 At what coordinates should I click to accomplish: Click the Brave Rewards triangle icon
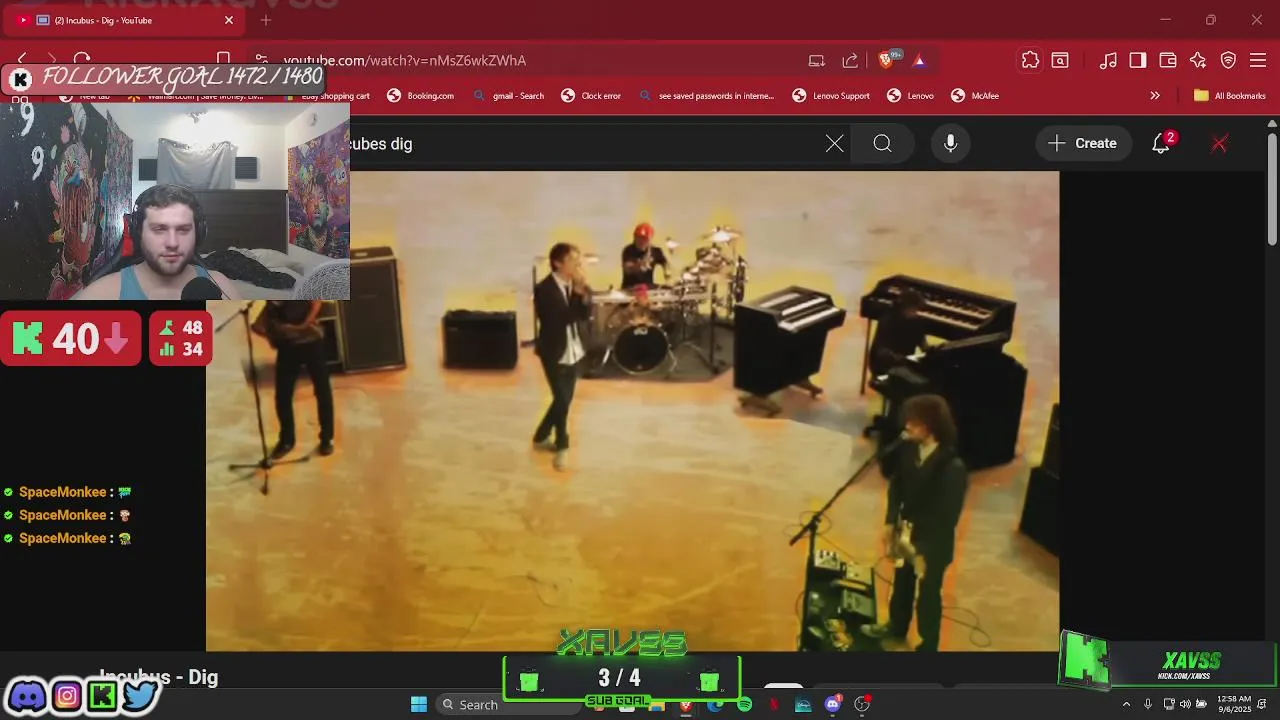(x=919, y=61)
